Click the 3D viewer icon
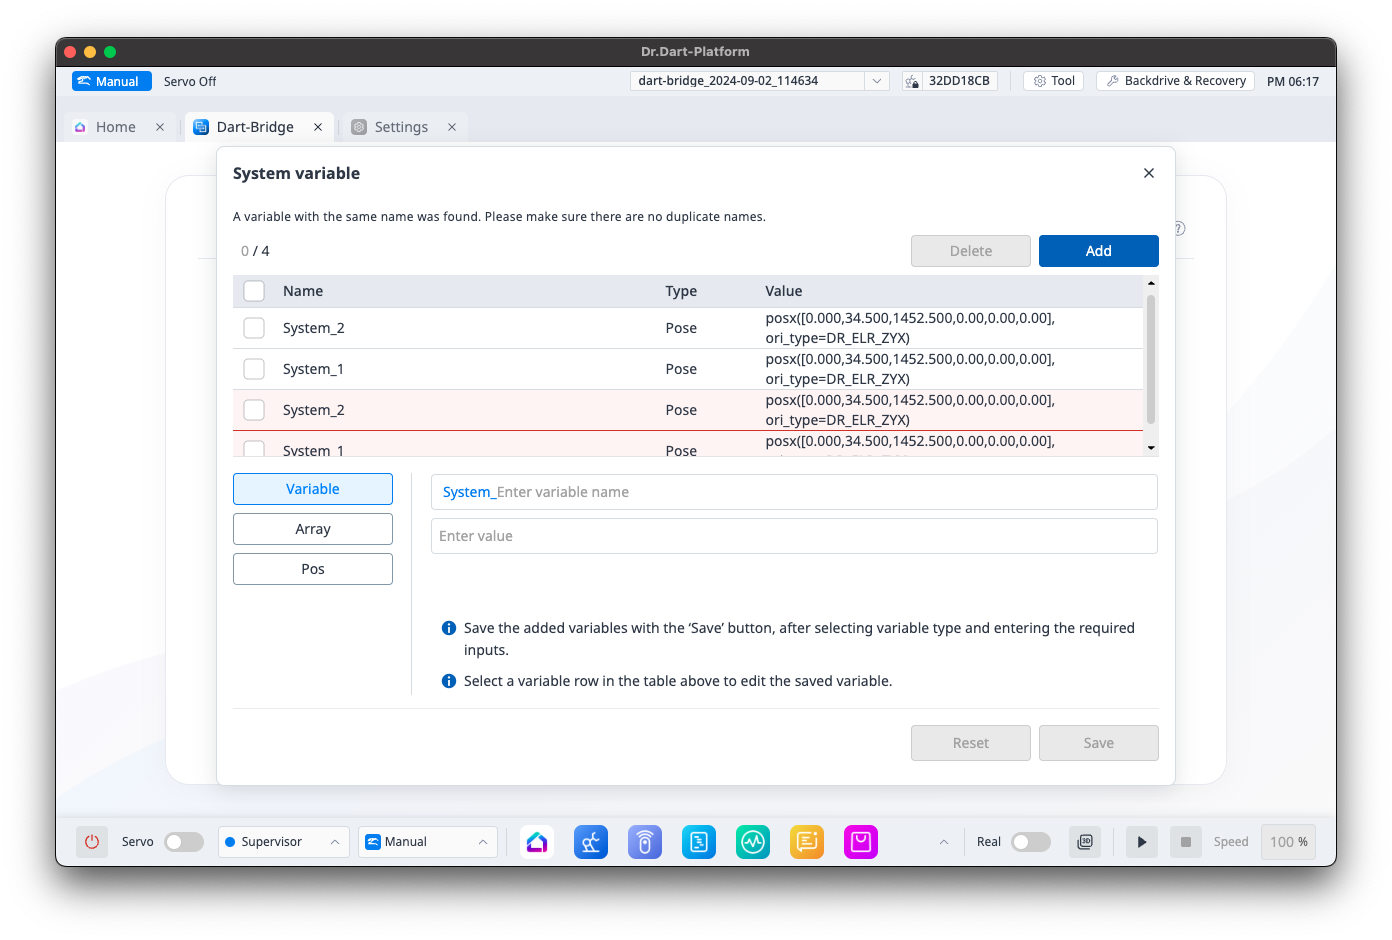 pos(1085,842)
